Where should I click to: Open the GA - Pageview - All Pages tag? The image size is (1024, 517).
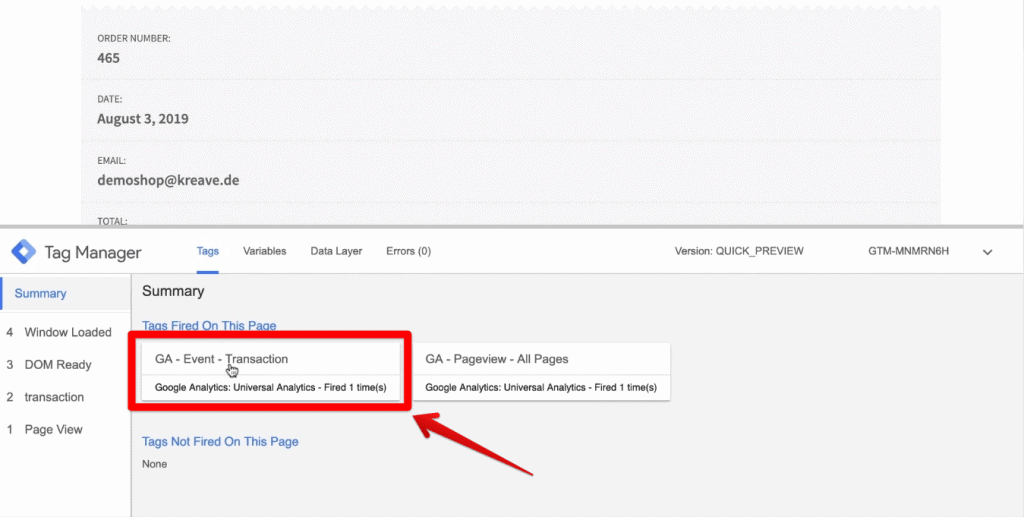pos(541,371)
